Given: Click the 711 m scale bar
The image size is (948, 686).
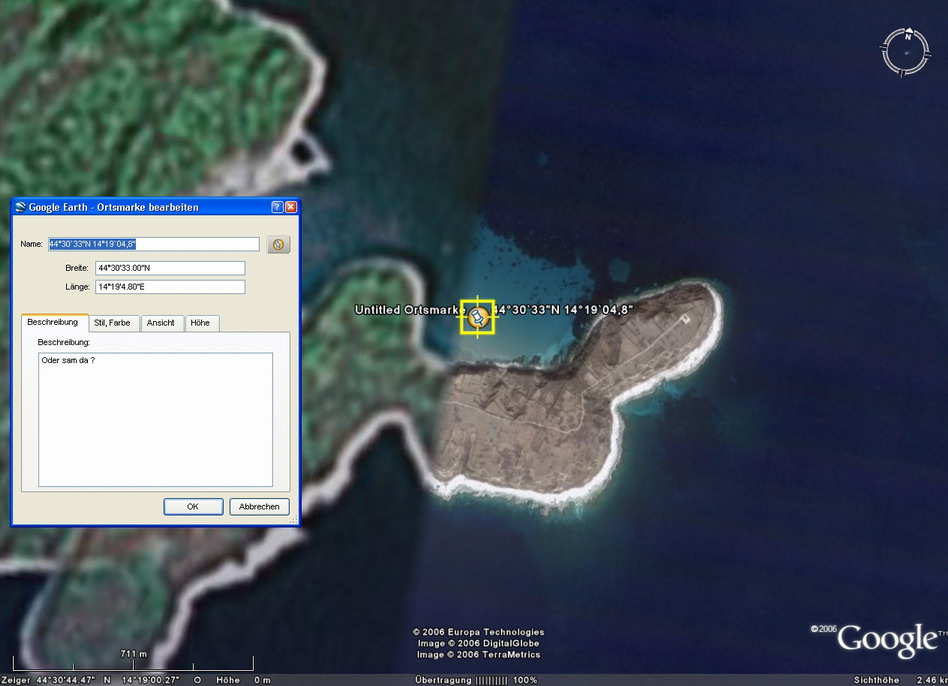Looking at the screenshot, I should pyautogui.click(x=133, y=663).
